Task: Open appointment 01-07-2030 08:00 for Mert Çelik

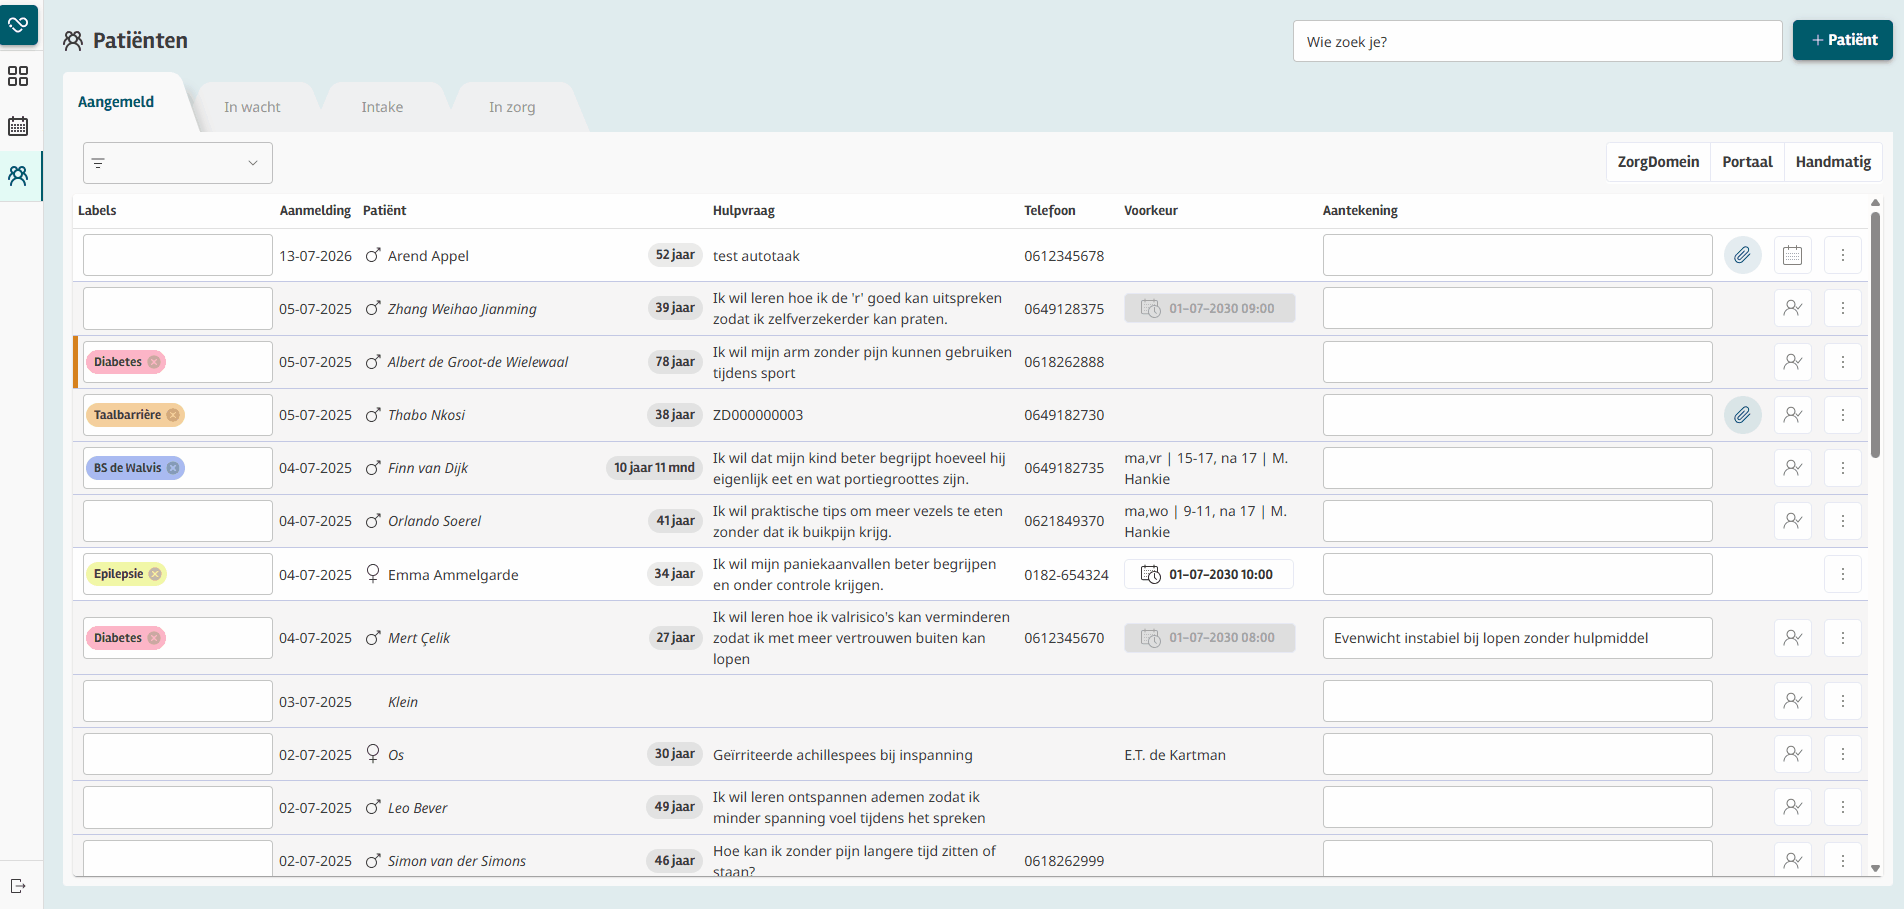Action: 1209,638
